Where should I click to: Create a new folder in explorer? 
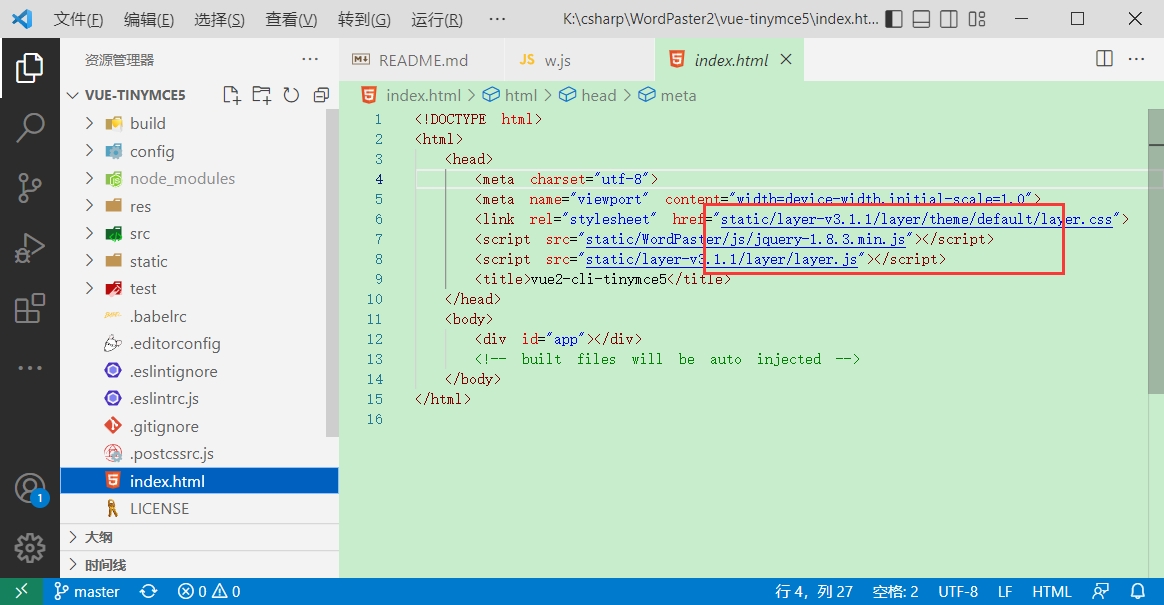click(x=261, y=95)
